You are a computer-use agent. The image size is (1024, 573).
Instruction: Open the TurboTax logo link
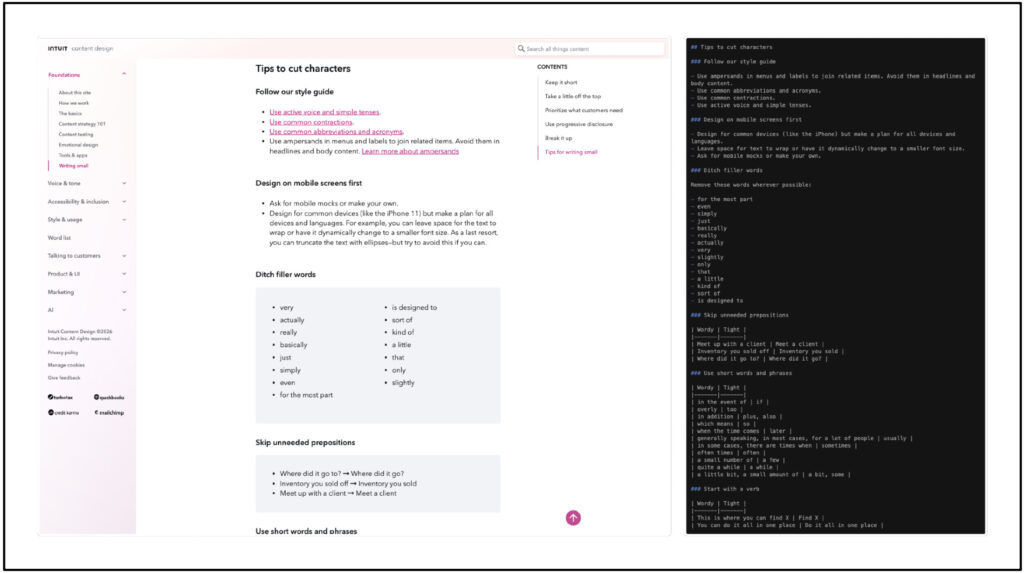tap(60, 397)
